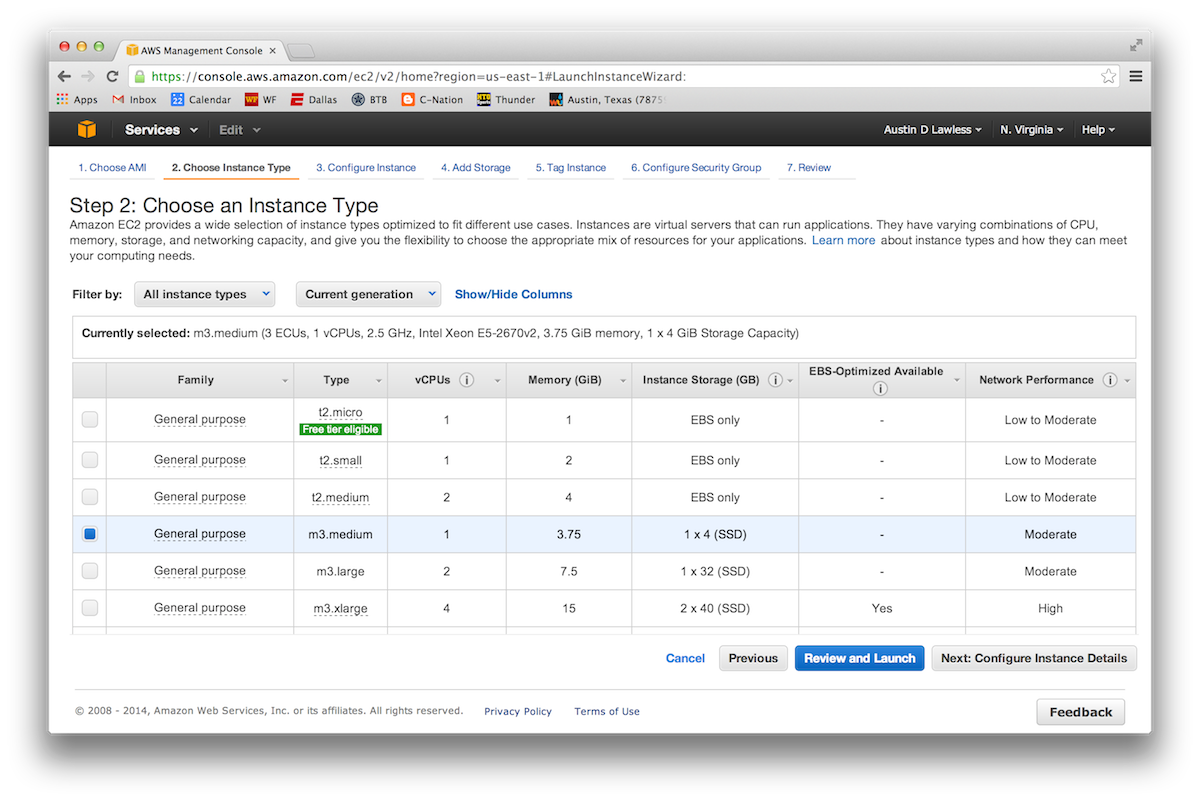This screenshot has width=1200, height=801.
Task: Open the N. Virginia region selector
Action: tap(1032, 130)
